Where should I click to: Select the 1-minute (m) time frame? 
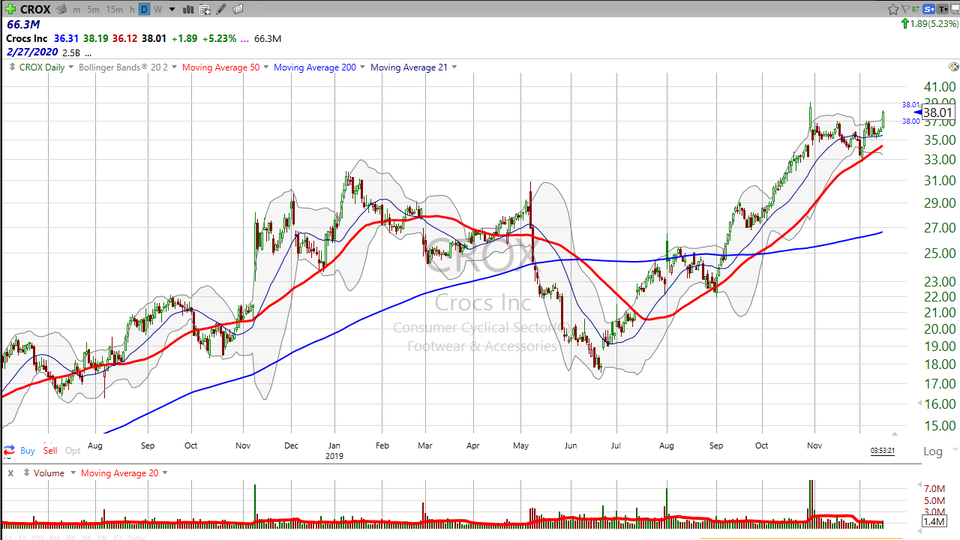(x=77, y=10)
